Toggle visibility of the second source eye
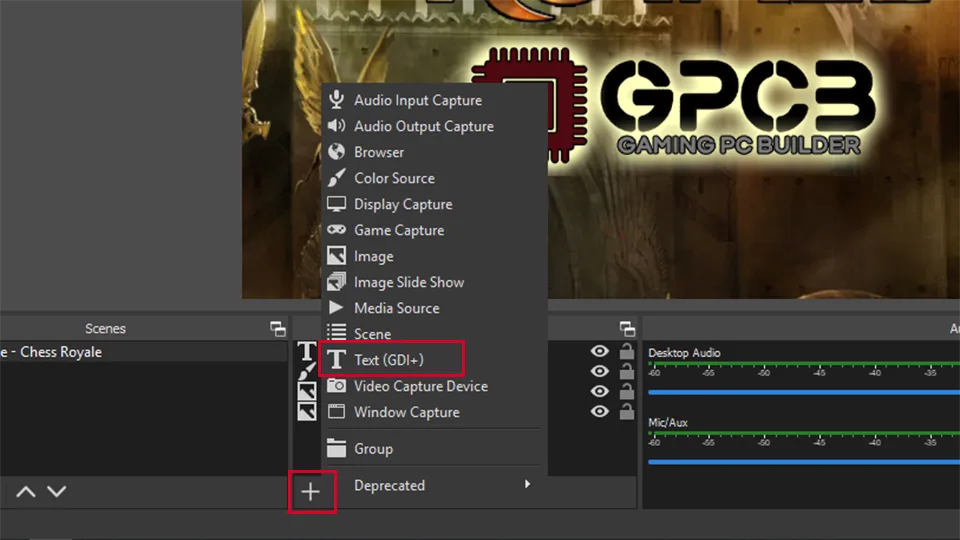The width and height of the screenshot is (960, 540). (599, 371)
